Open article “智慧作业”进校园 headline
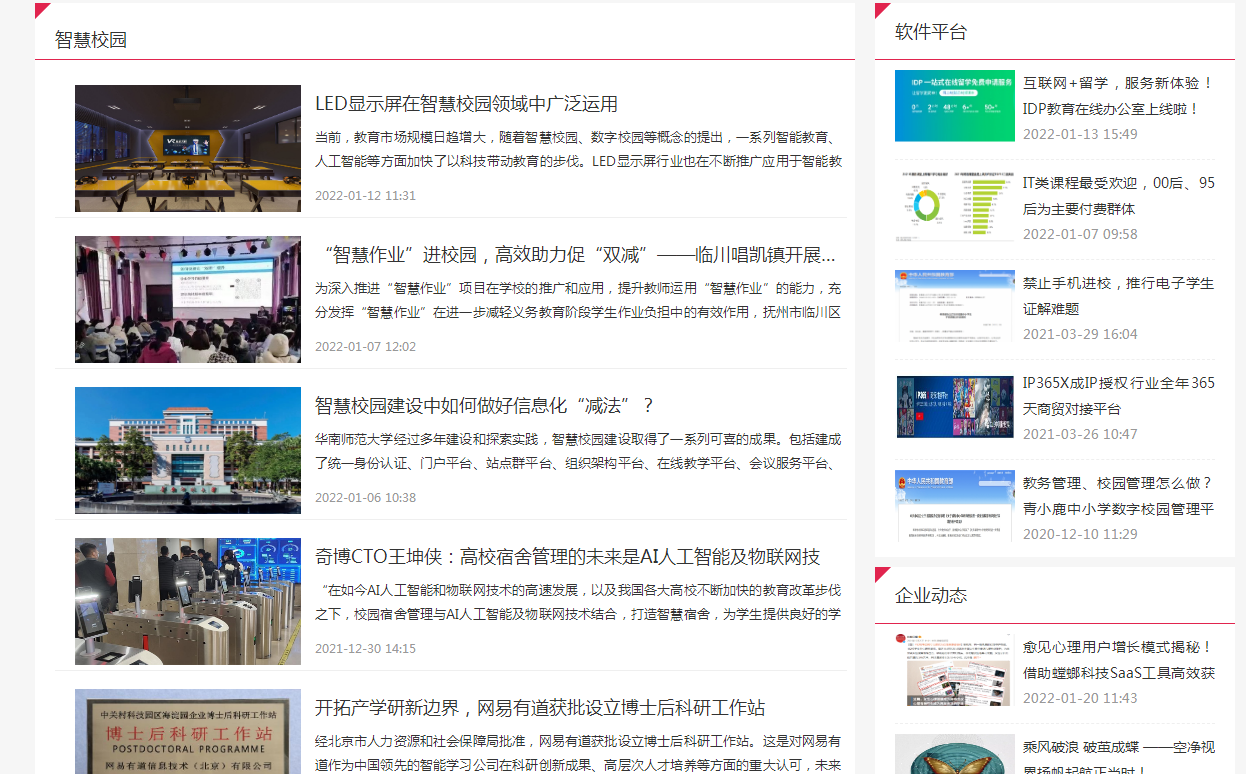The width and height of the screenshot is (1246, 774). tap(575, 254)
